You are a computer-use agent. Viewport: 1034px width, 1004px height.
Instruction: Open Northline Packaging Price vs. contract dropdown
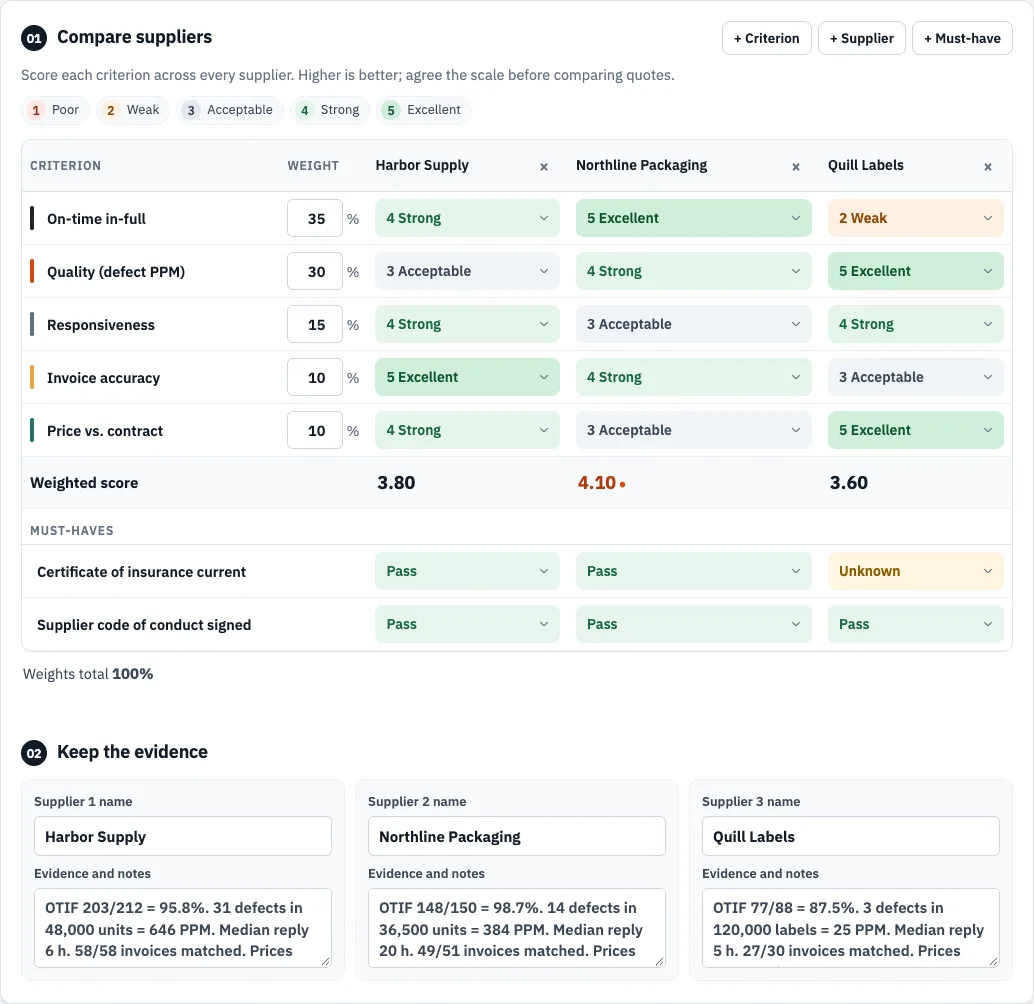(693, 430)
